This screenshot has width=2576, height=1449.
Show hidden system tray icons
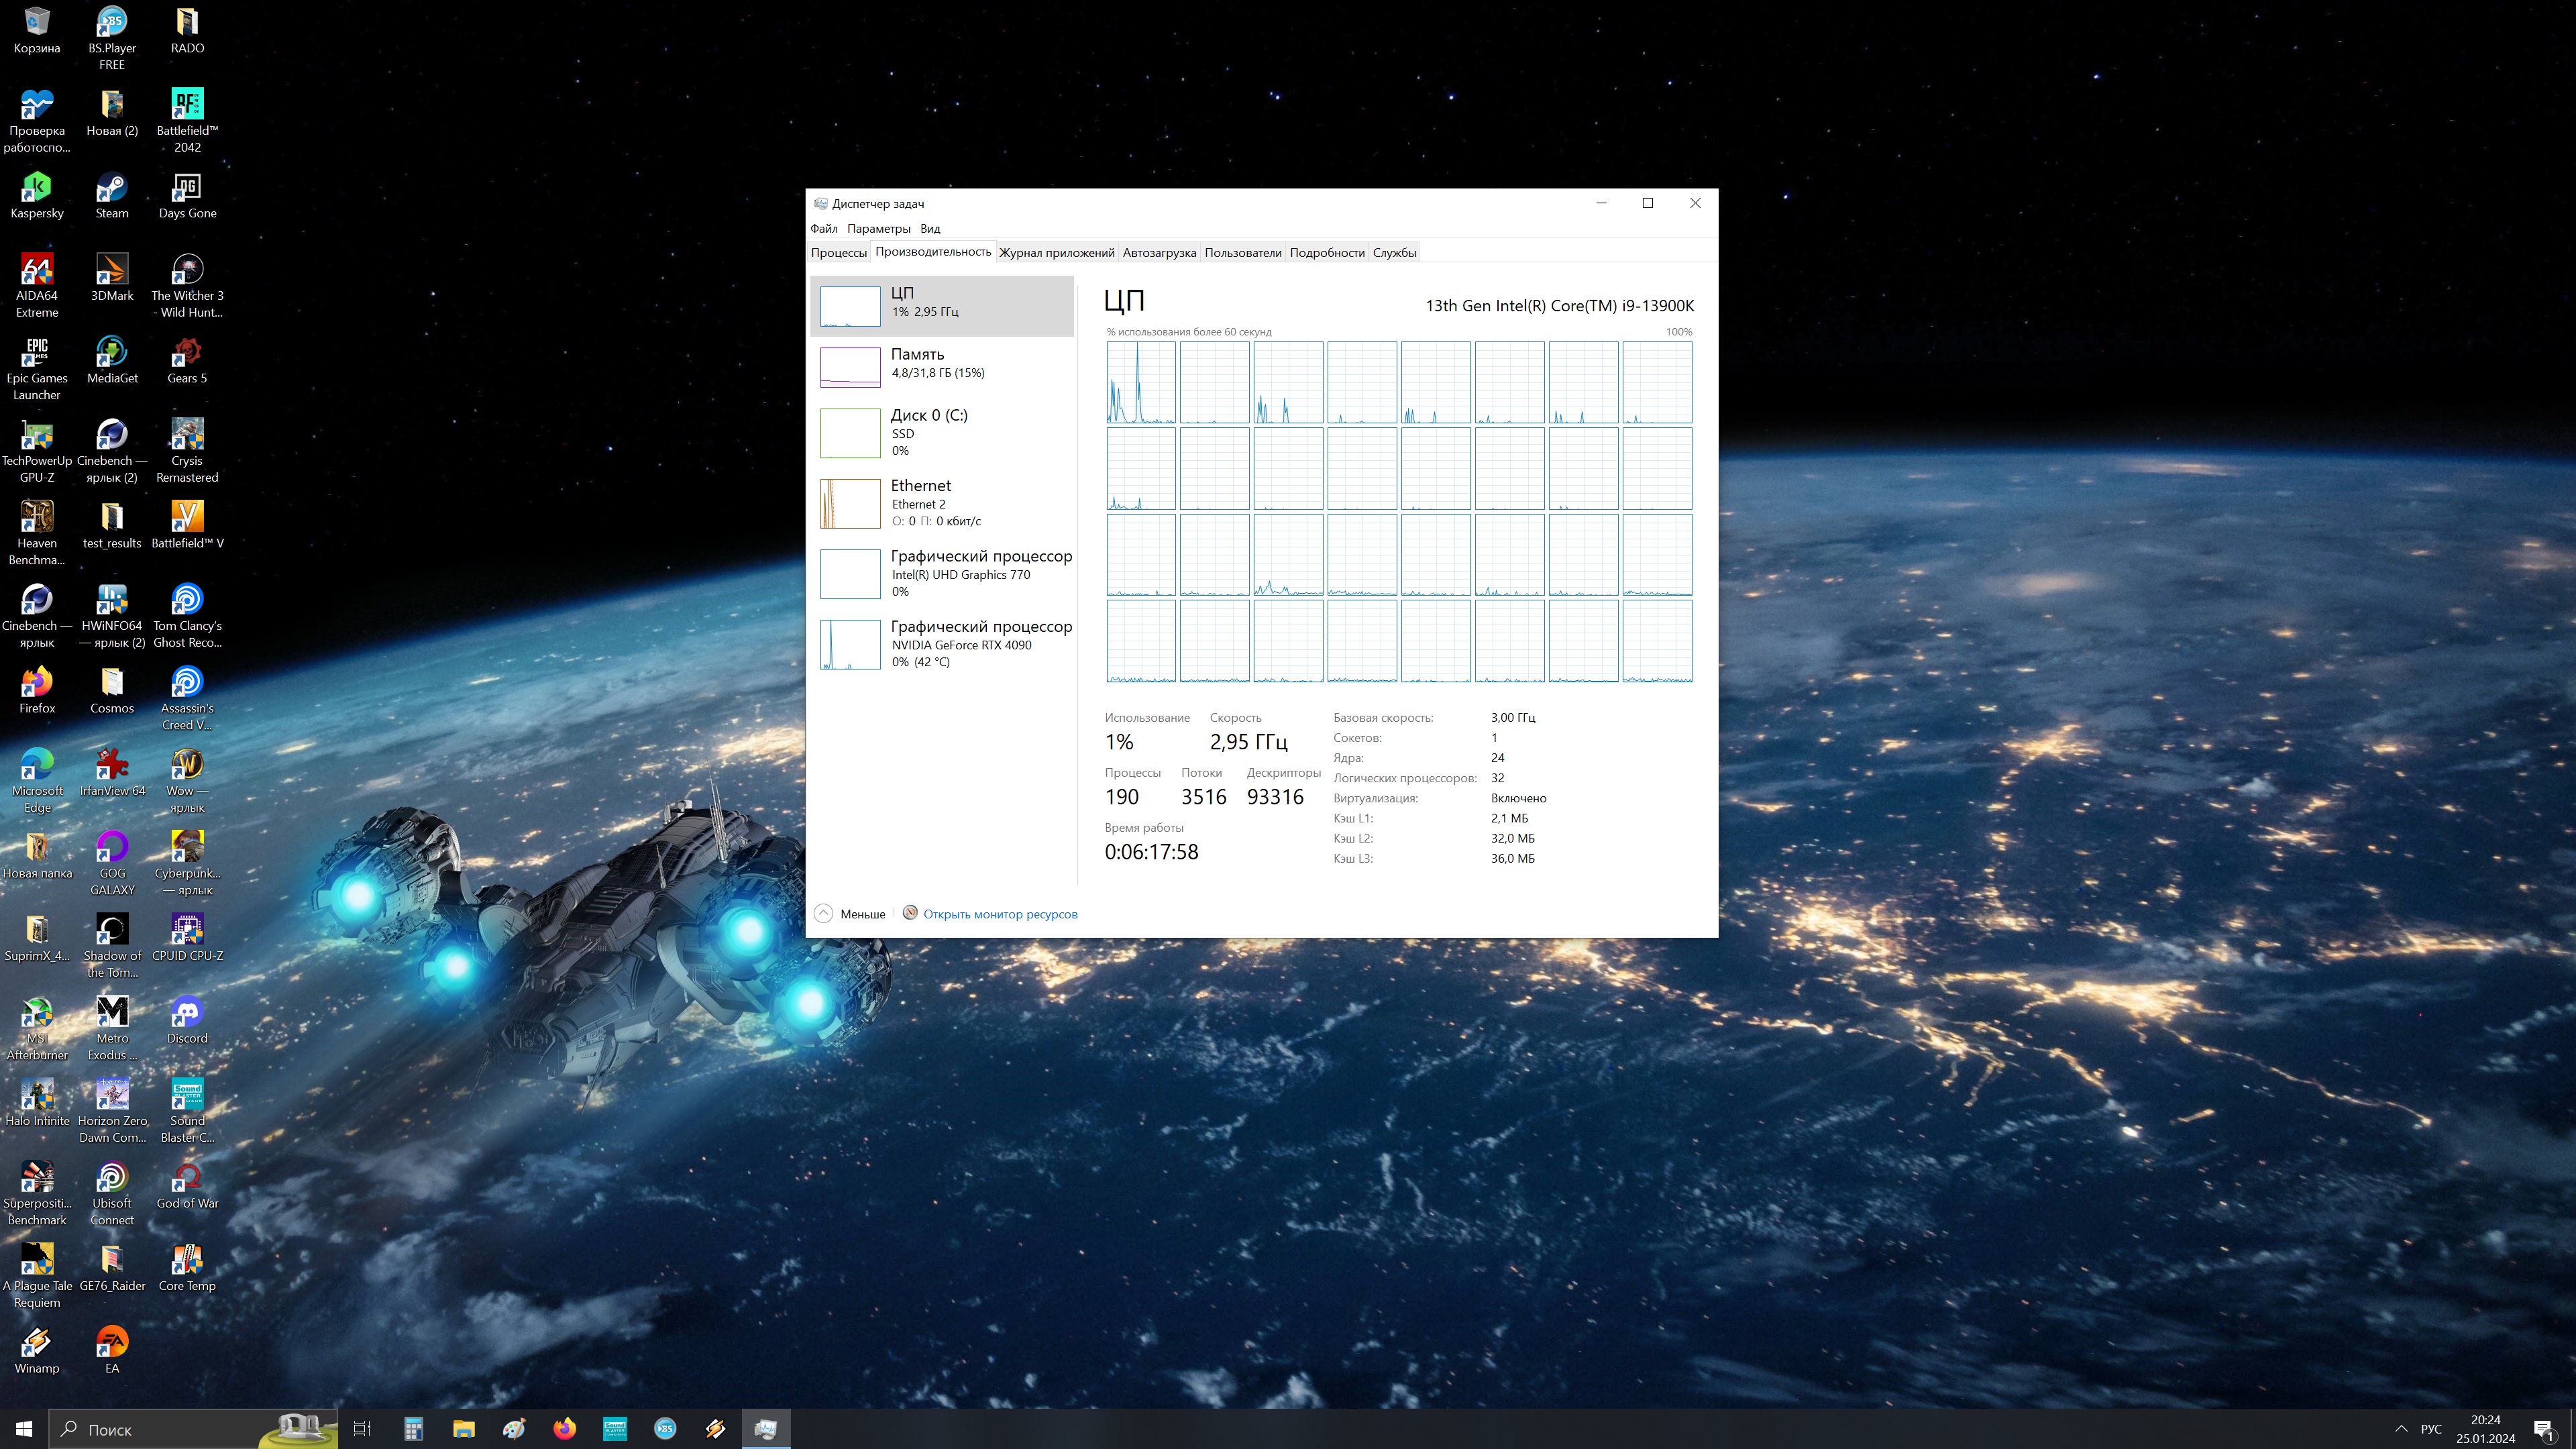tap(2401, 1429)
